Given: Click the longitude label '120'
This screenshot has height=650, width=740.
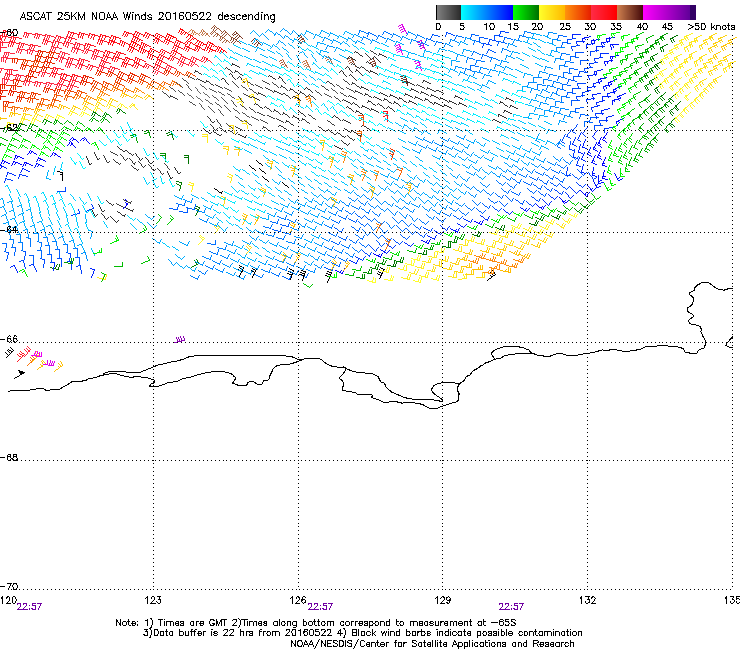Looking at the screenshot, I should (x=8, y=600).
